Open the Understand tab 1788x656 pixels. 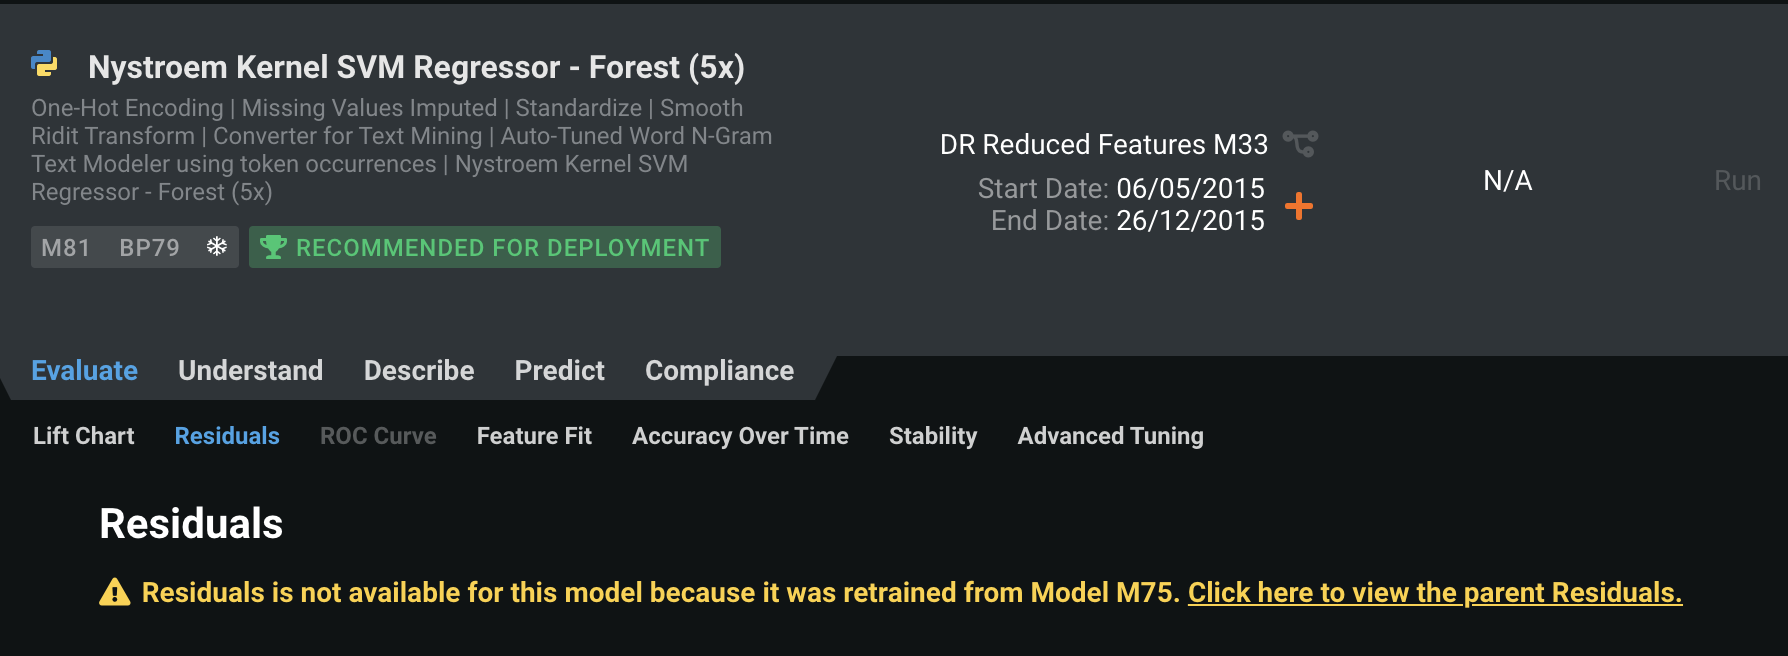pyautogui.click(x=250, y=371)
